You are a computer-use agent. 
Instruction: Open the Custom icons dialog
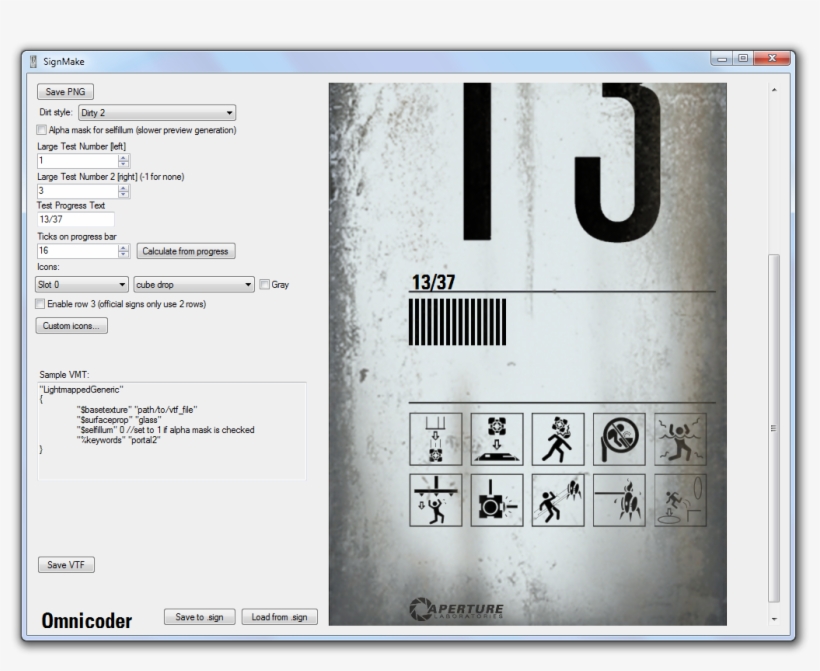72,326
